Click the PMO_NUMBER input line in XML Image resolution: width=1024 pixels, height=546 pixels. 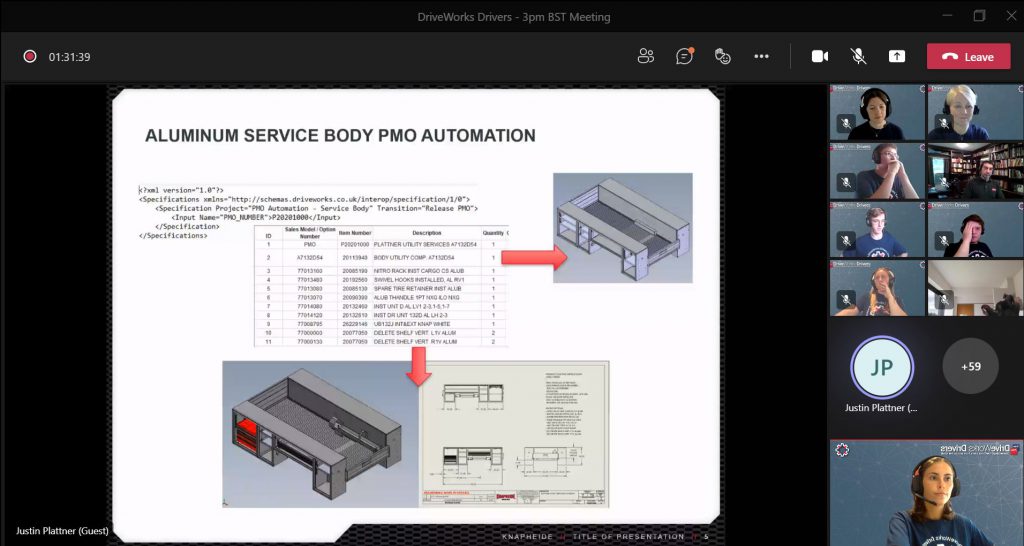coord(255,217)
